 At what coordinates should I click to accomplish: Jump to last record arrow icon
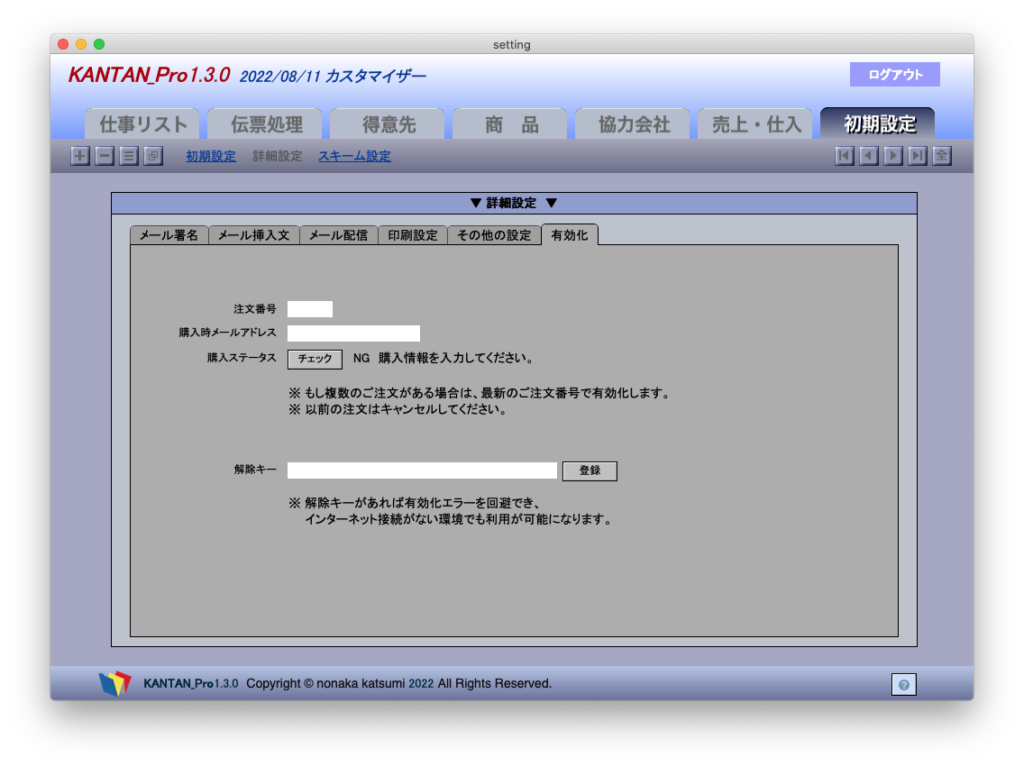pyautogui.click(x=917, y=156)
